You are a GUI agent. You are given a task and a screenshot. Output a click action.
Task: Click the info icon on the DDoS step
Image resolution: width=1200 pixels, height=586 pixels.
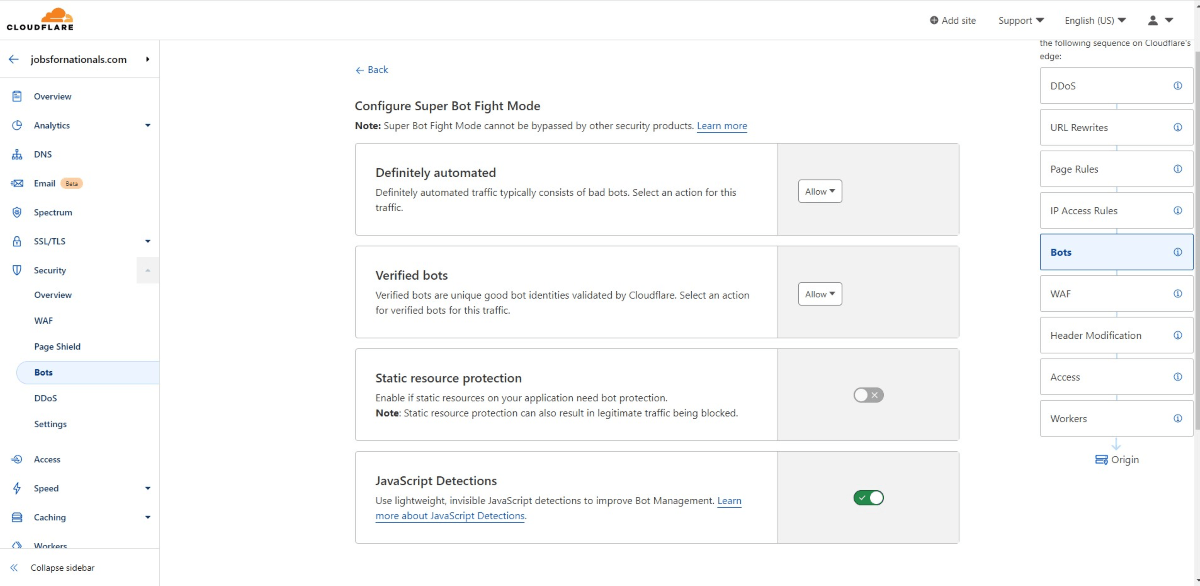[1177, 86]
